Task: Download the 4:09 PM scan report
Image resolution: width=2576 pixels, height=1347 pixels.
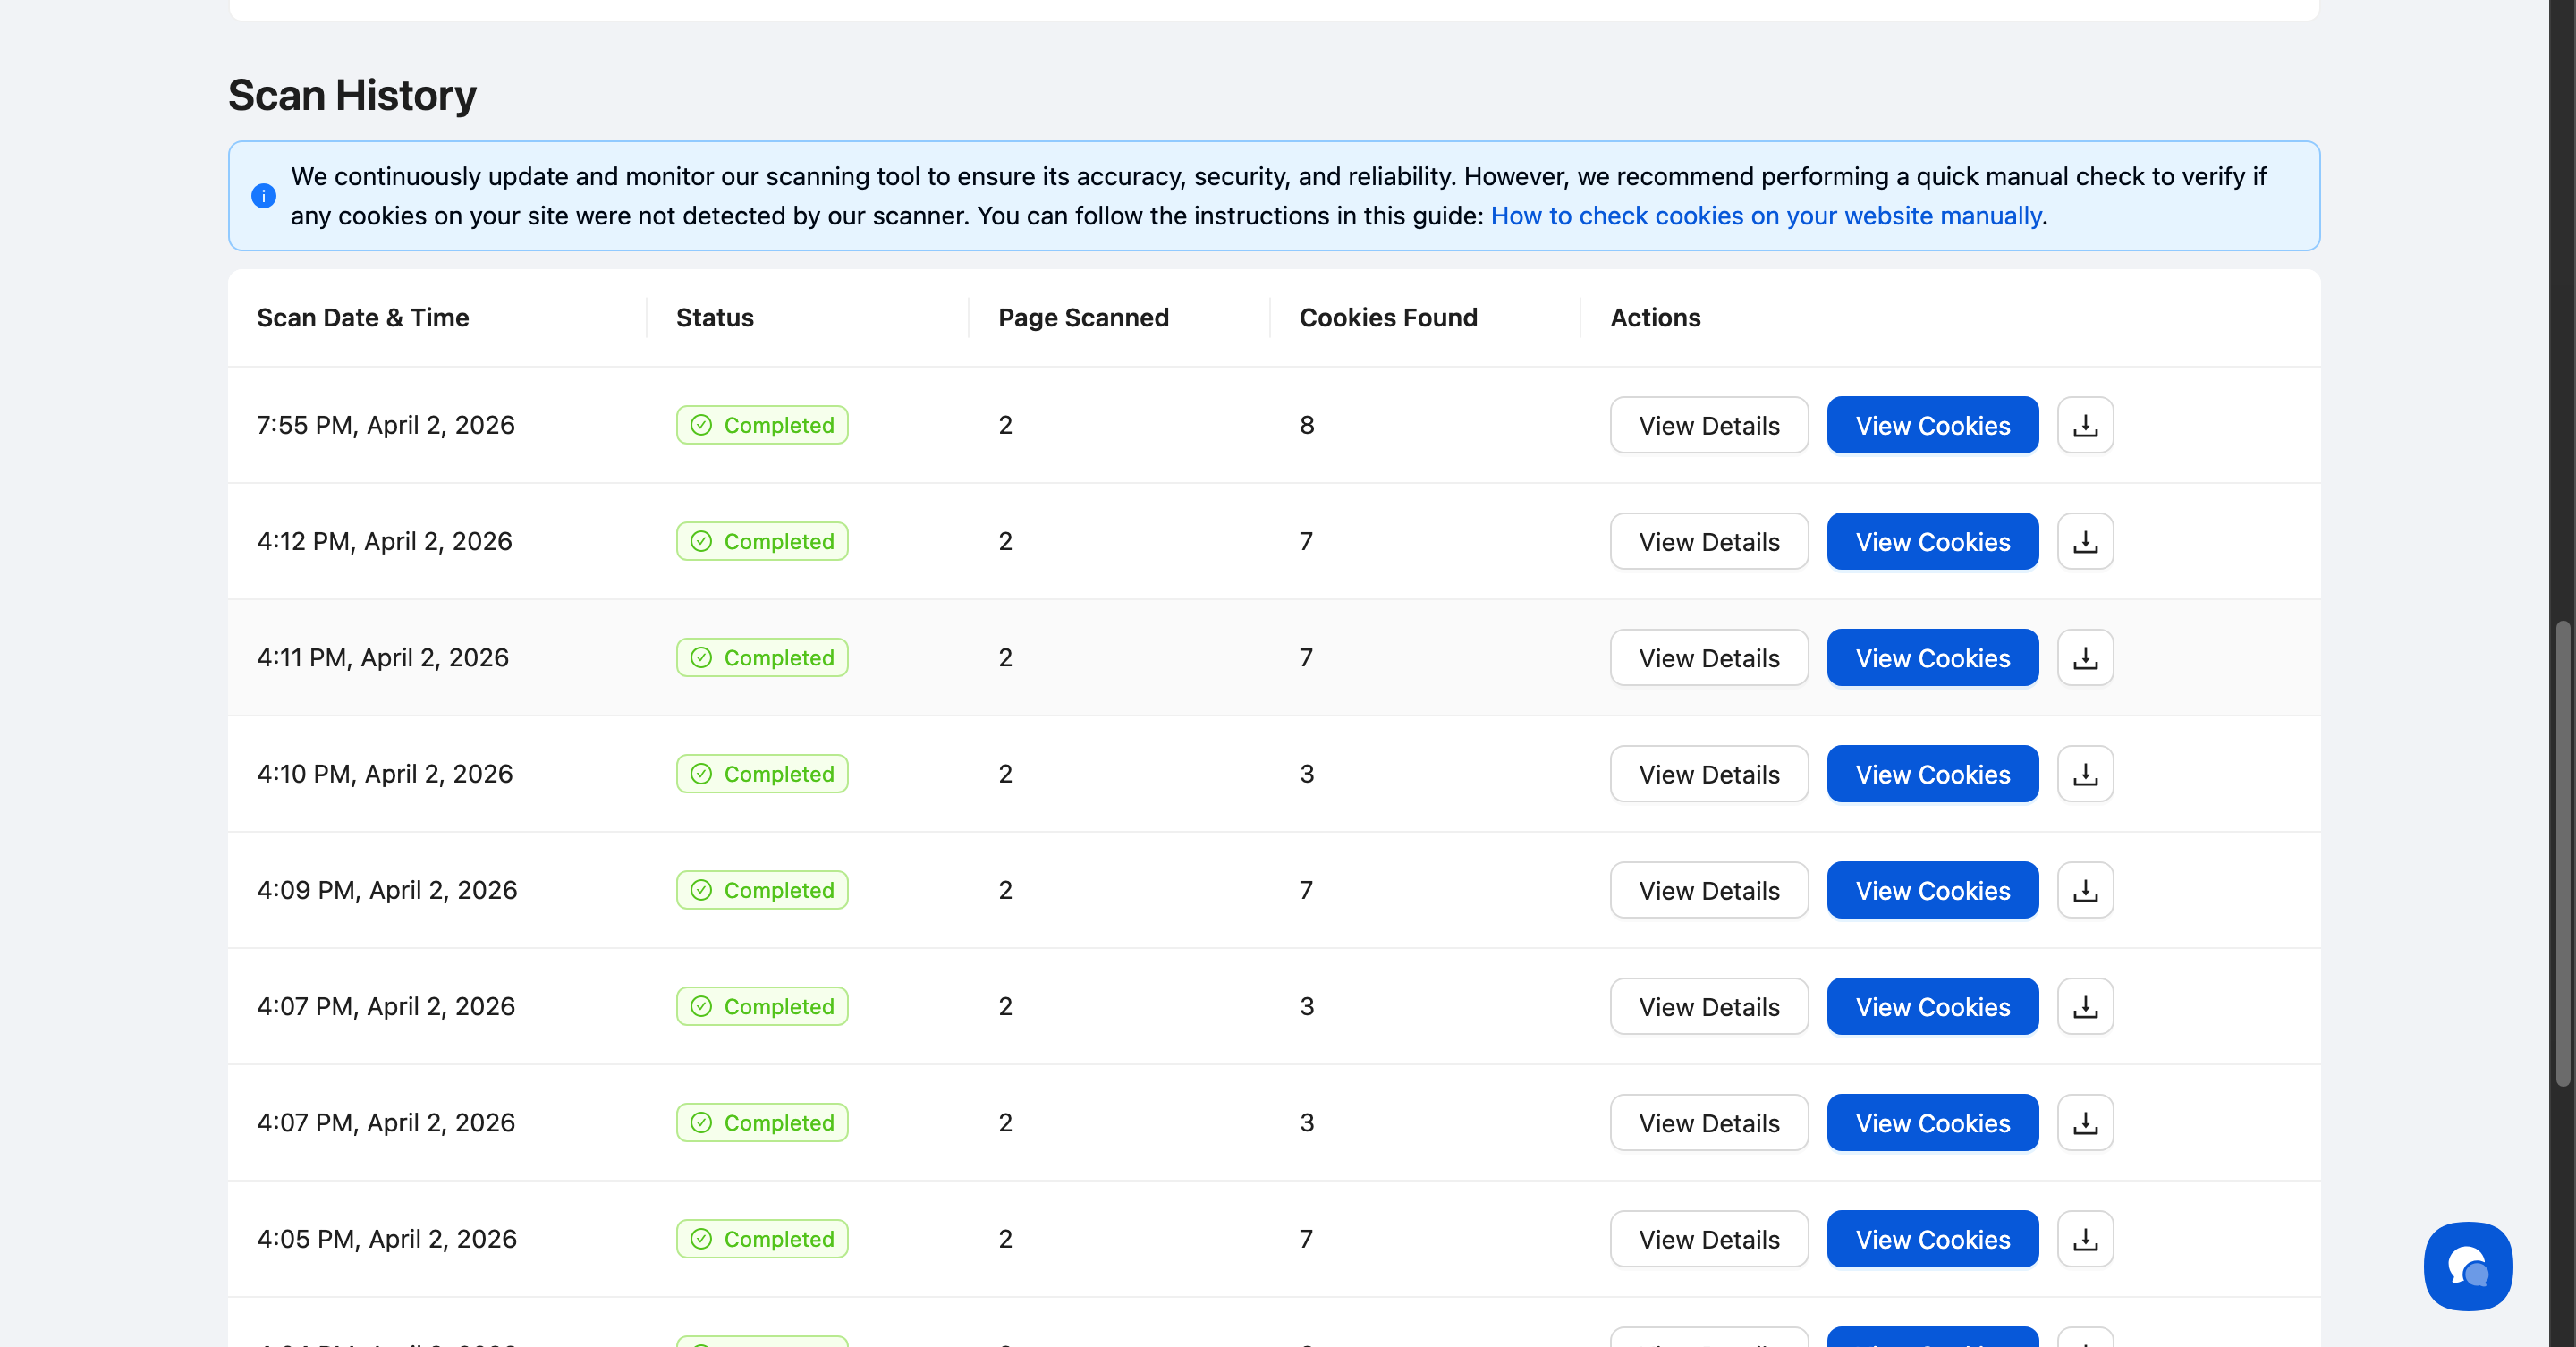Action: pyautogui.click(x=2085, y=890)
